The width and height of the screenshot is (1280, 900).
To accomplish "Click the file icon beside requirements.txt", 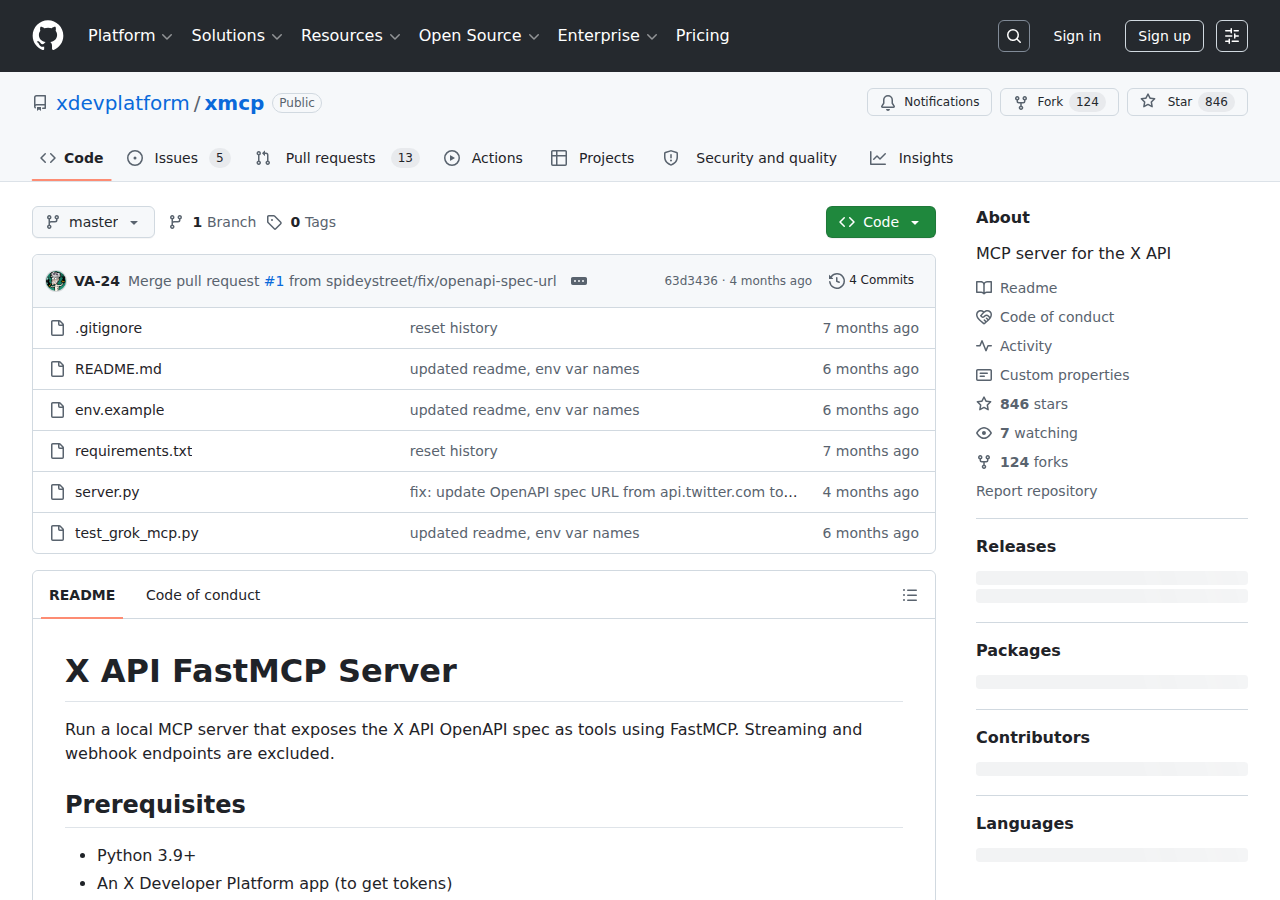I will pos(58,451).
